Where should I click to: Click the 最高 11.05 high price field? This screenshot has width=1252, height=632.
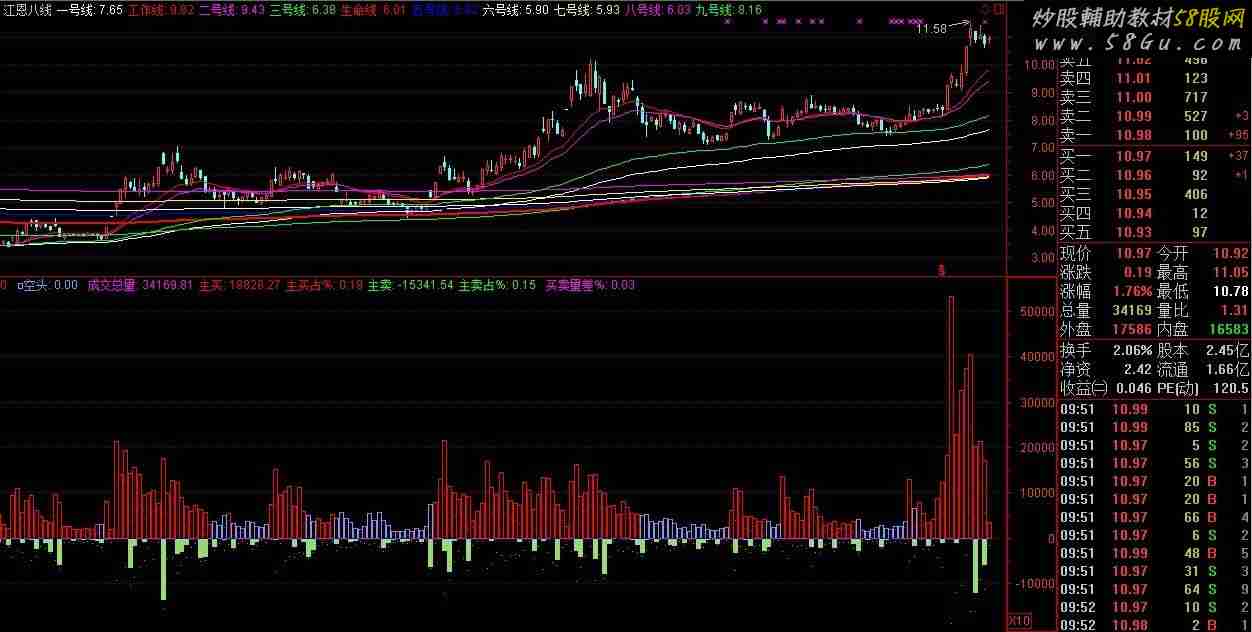(x=1203, y=272)
